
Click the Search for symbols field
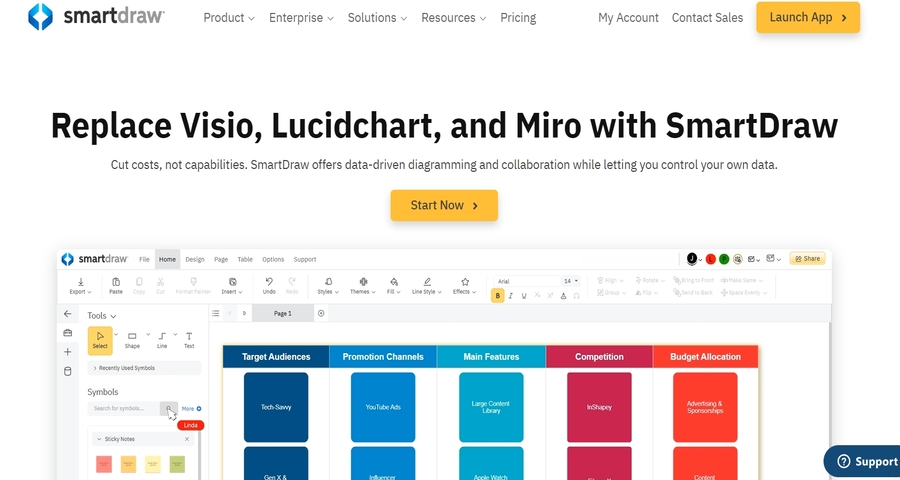pos(123,408)
